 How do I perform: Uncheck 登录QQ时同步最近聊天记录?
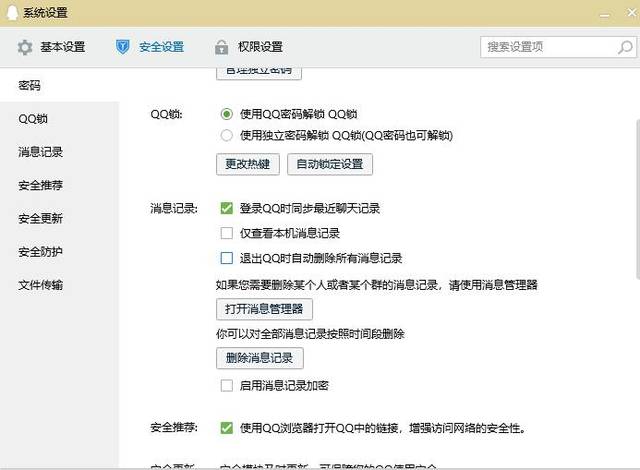pyautogui.click(x=227, y=208)
